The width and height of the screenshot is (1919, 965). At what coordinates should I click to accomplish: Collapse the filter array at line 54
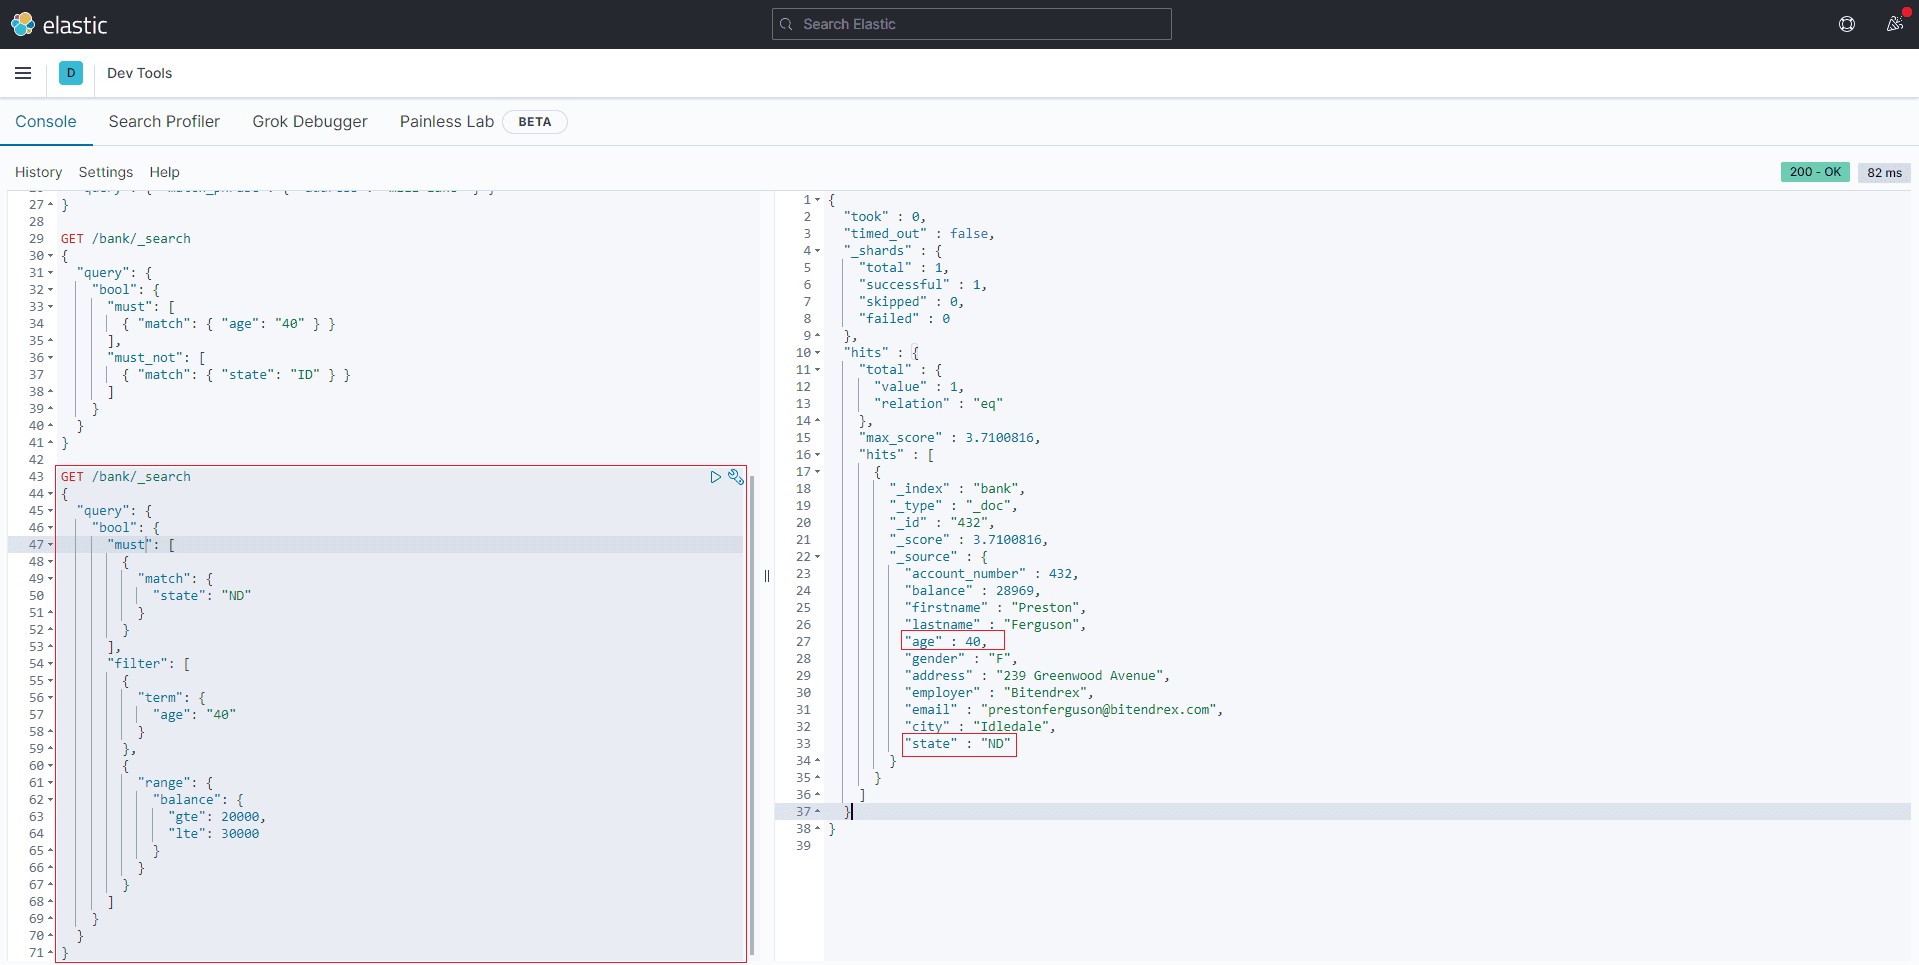point(51,664)
